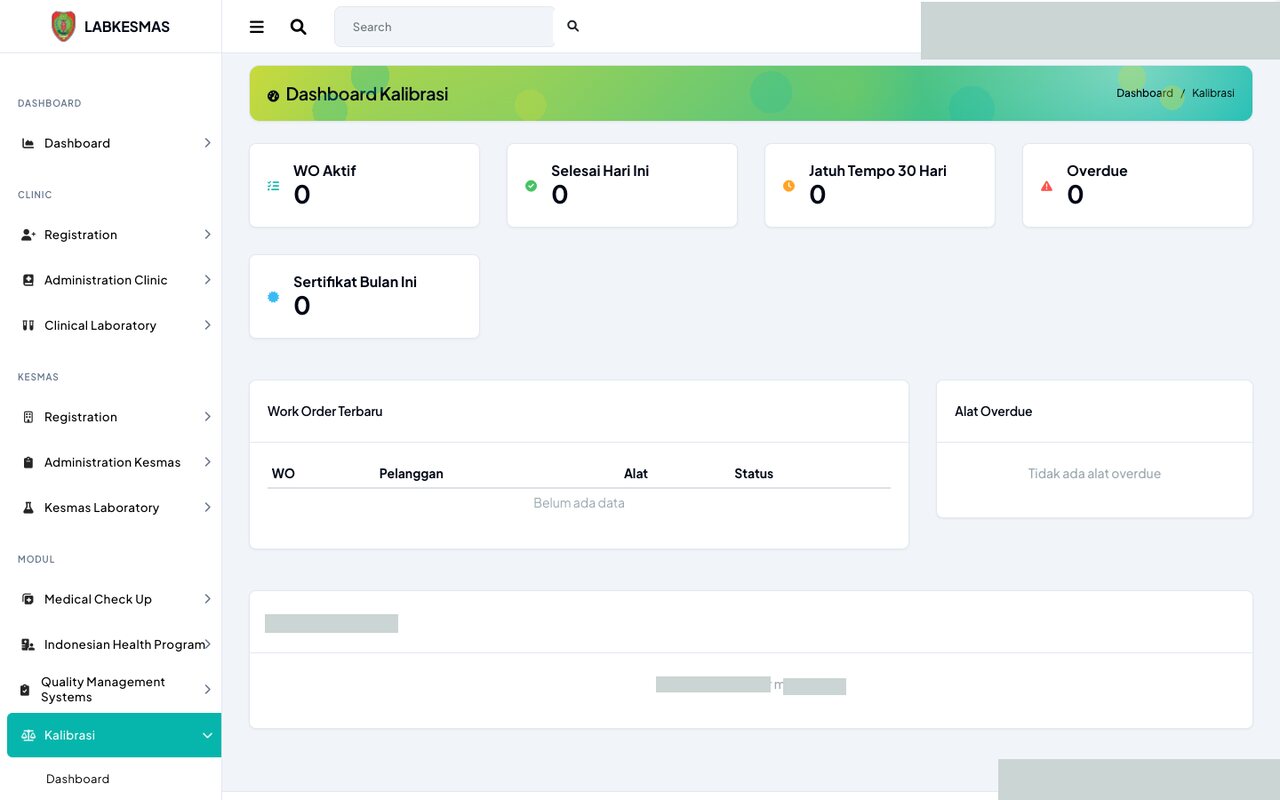Click the red warning icon on Overdue card

(x=1047, y=186)
